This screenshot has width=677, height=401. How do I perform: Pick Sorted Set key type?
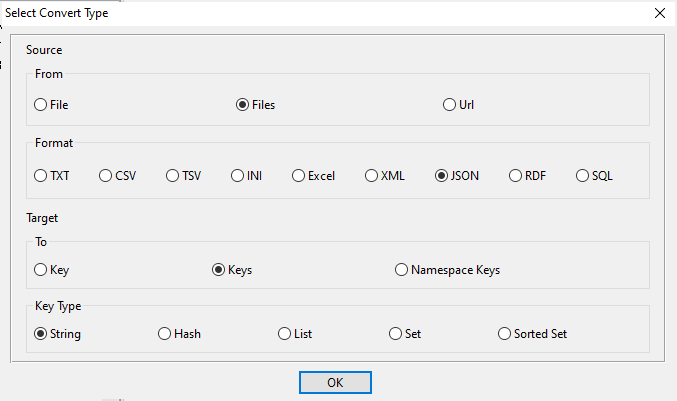[505, 334]
